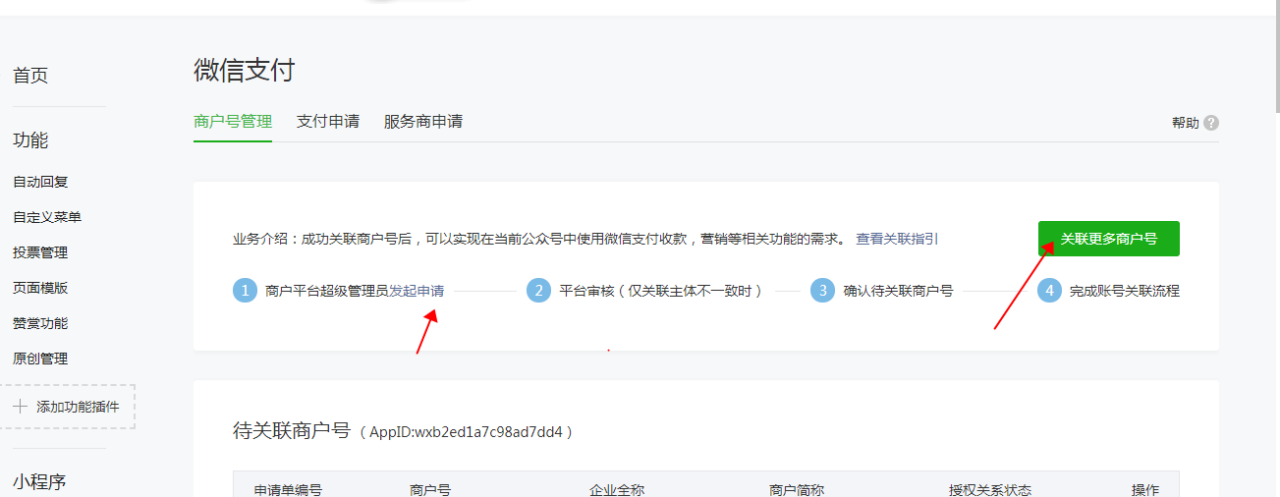The height and width of the screenshot is (497, 1280).
Task: Click the AppID:wxb2ed1a7c98ad7dd4 text
Action: [468, 432]
